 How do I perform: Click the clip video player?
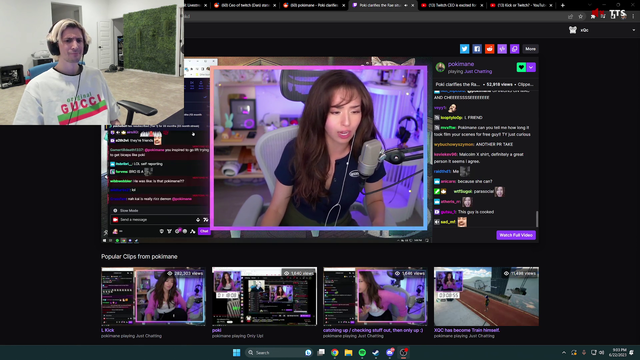[x=267, y=150]
